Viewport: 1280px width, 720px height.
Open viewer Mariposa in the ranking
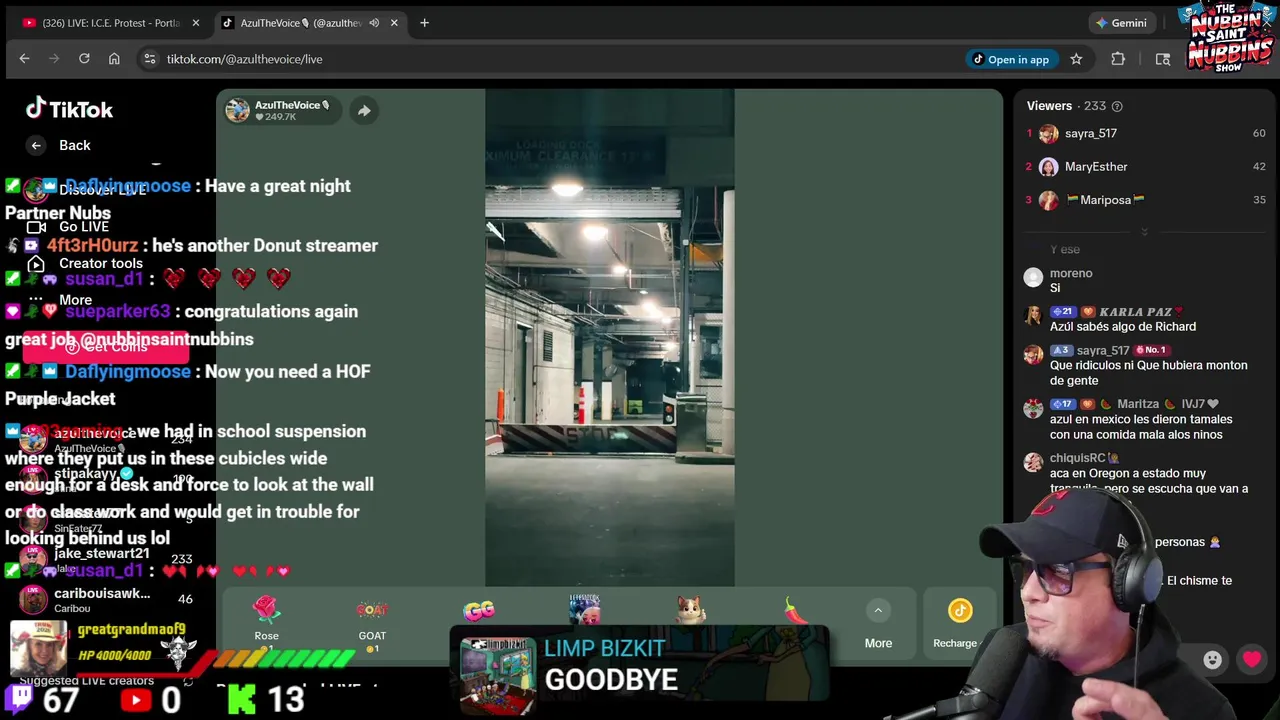tap(1145, 200)
